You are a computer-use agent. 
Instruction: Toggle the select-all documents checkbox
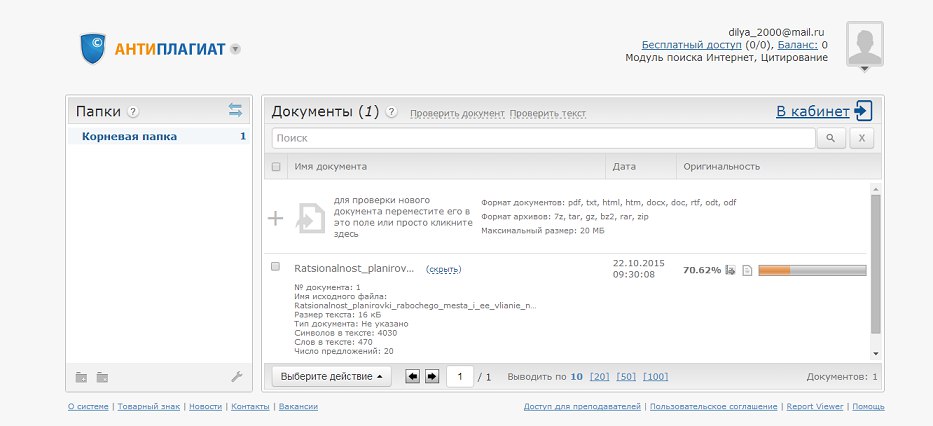tap(276, 167)
